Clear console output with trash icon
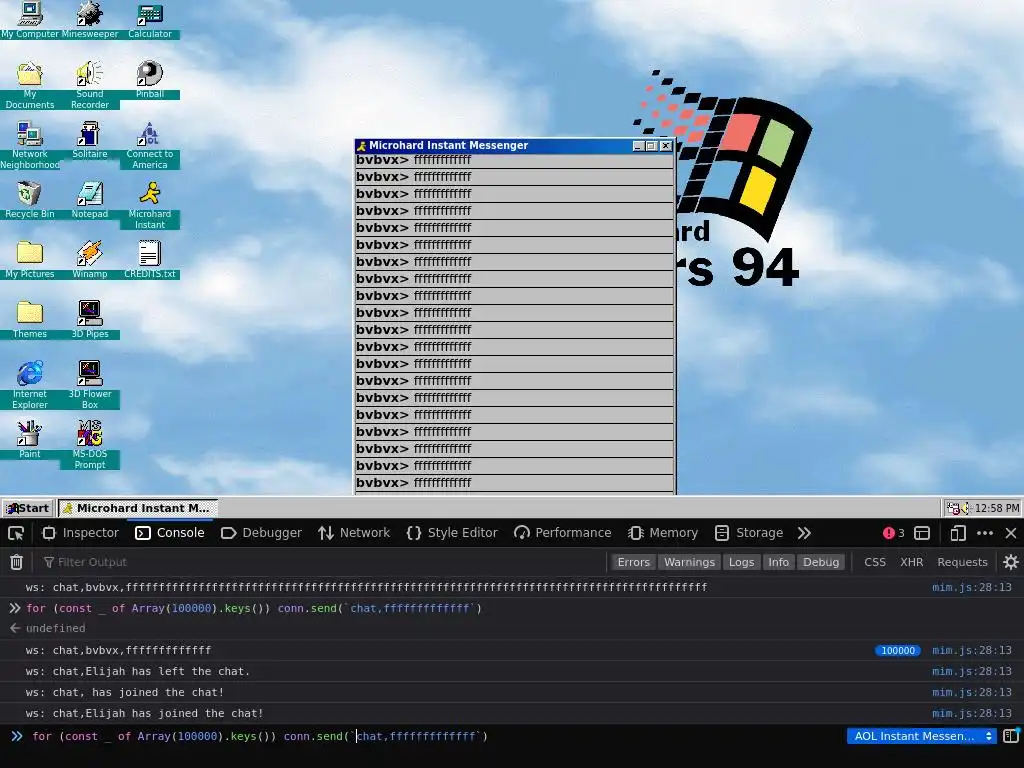1024x768 pixels. click(x=16, y=562)
